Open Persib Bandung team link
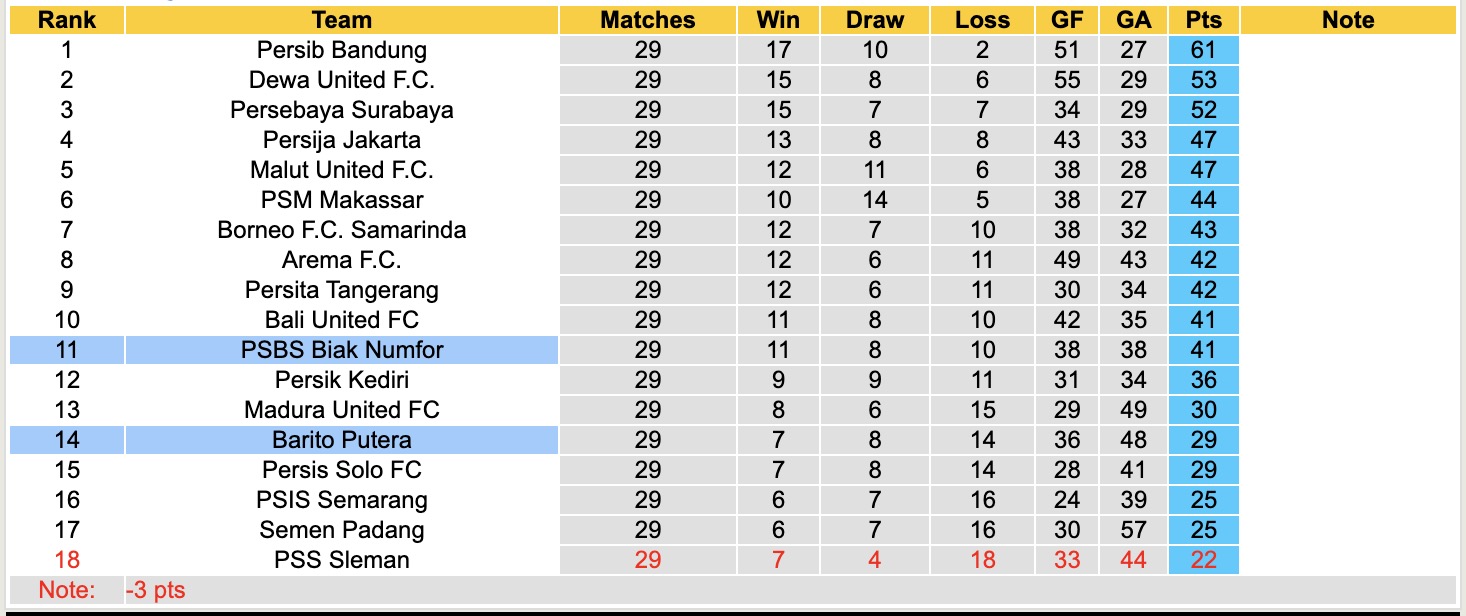The width and height of the screenshot is (1466, 616). pos(342,50)
